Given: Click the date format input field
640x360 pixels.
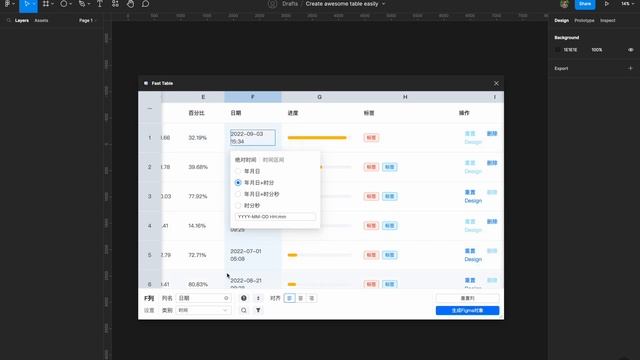Looking at the screenshot, I should click(x=276, y=217).
